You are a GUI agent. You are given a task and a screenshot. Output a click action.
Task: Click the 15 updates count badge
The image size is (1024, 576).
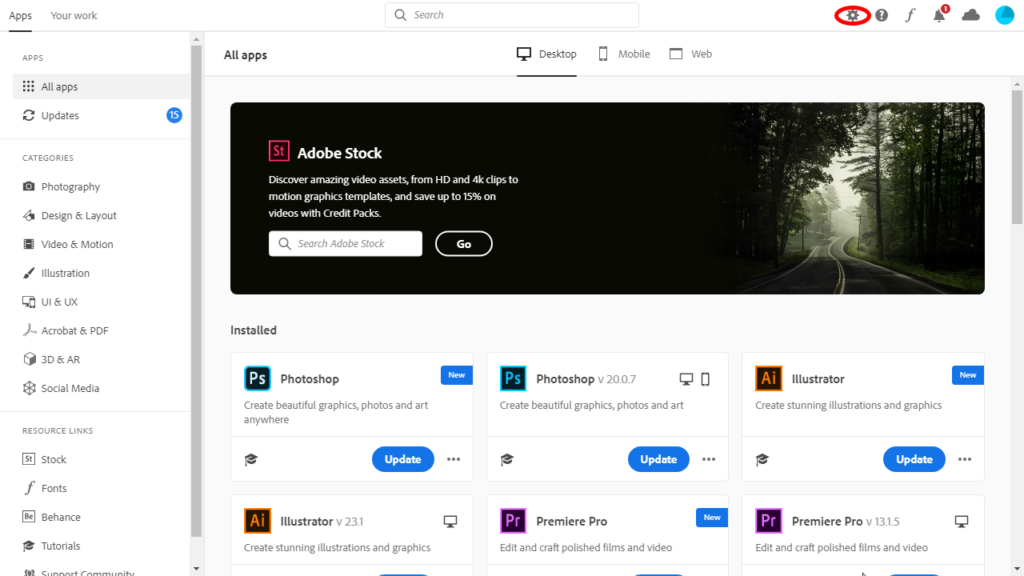[174, 115]
